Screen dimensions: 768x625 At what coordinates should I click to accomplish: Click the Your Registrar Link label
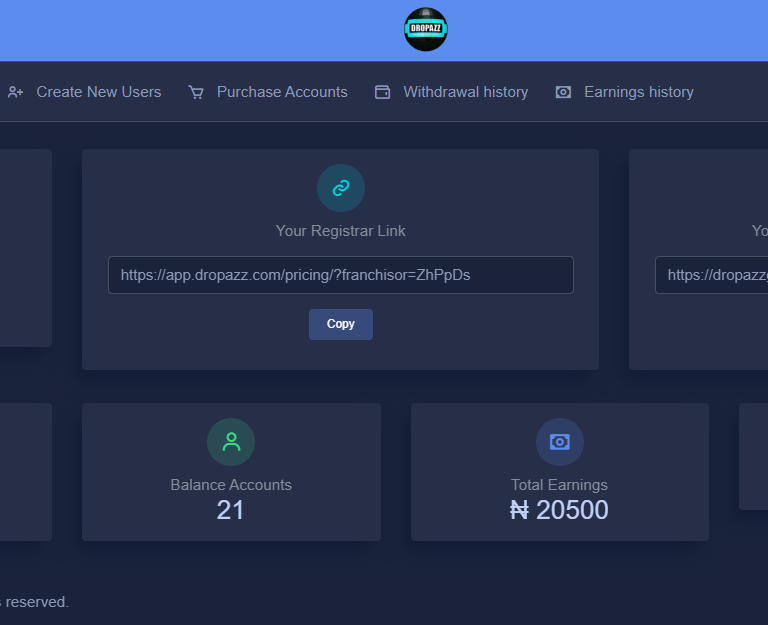pos(340,231)
